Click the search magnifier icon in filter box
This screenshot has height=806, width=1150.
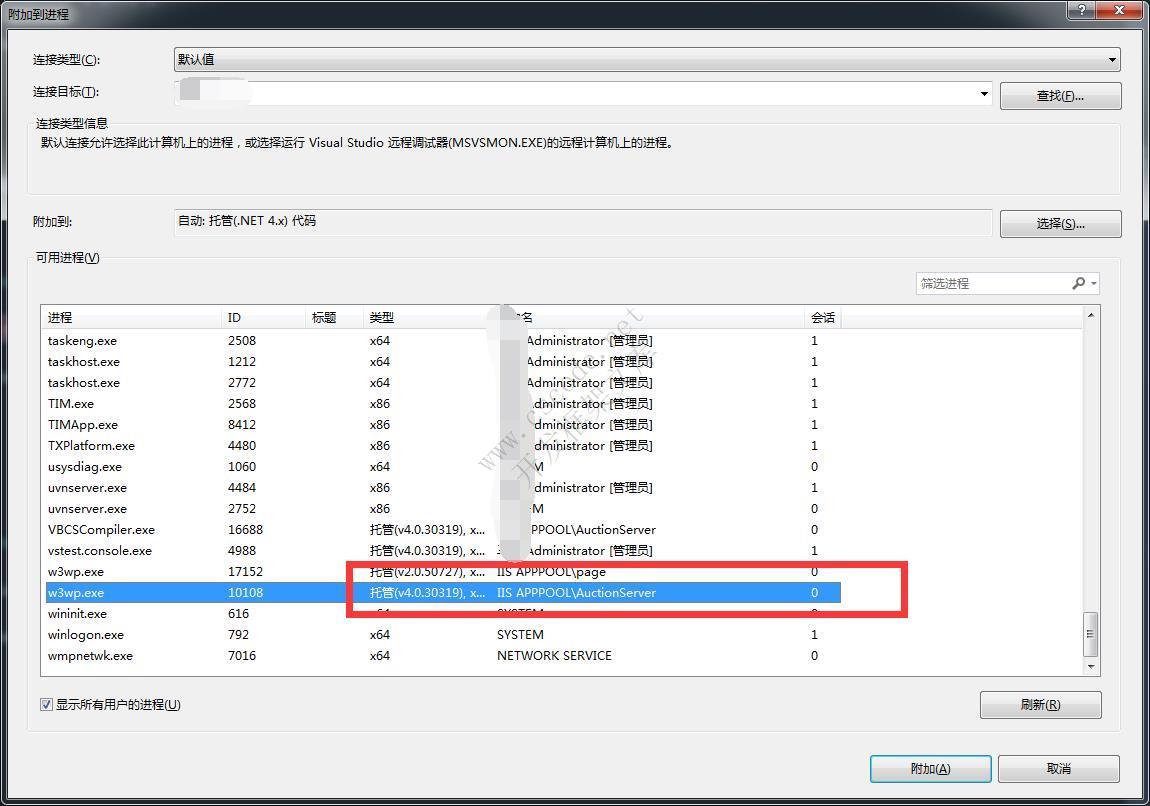pos(1078,284)
